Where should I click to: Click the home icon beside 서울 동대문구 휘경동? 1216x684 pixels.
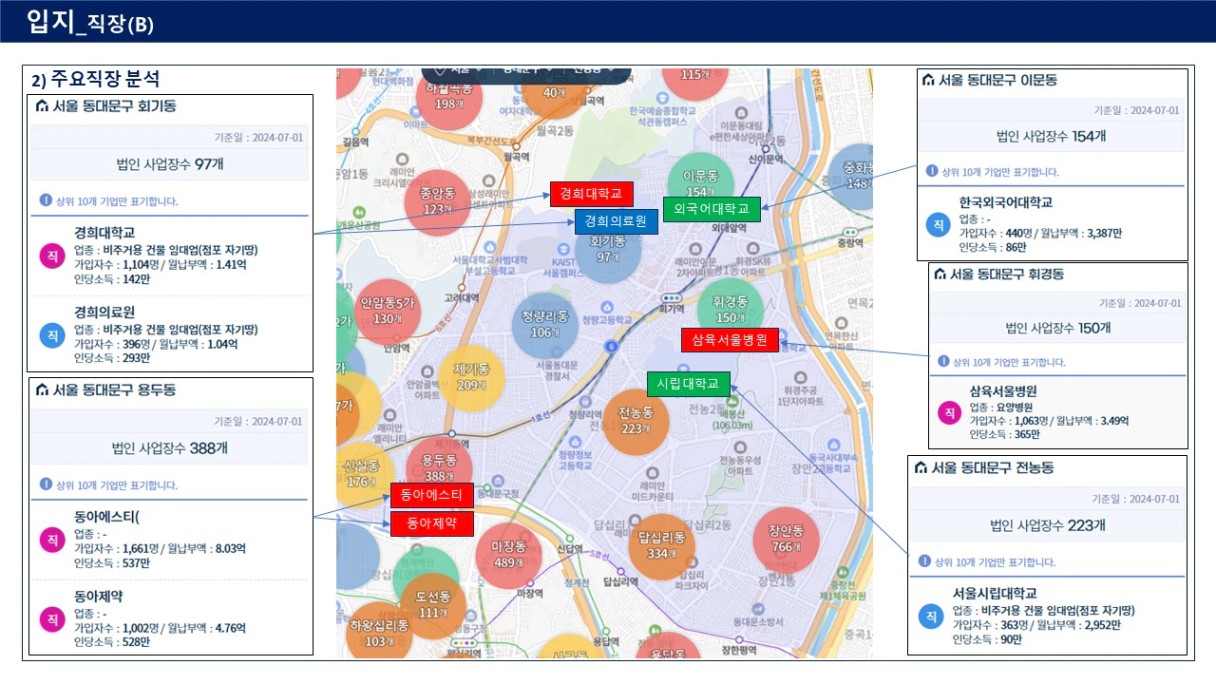tap(939, 273)
